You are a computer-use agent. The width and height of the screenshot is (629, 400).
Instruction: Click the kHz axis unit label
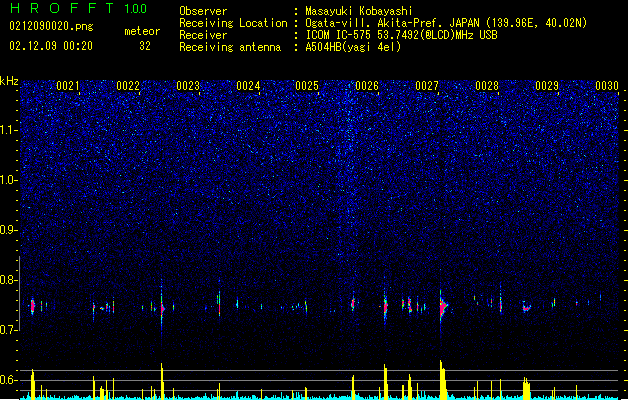pos(9,81)
